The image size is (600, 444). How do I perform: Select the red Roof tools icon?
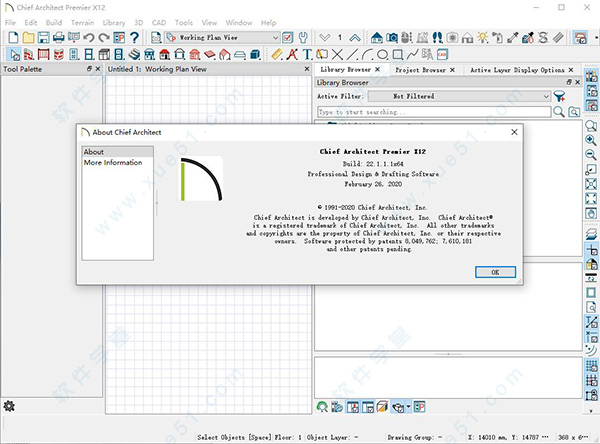point(165,54)
